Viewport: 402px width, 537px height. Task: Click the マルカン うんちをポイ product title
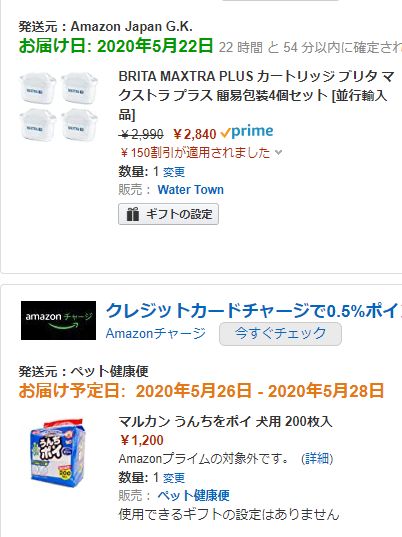225,422
